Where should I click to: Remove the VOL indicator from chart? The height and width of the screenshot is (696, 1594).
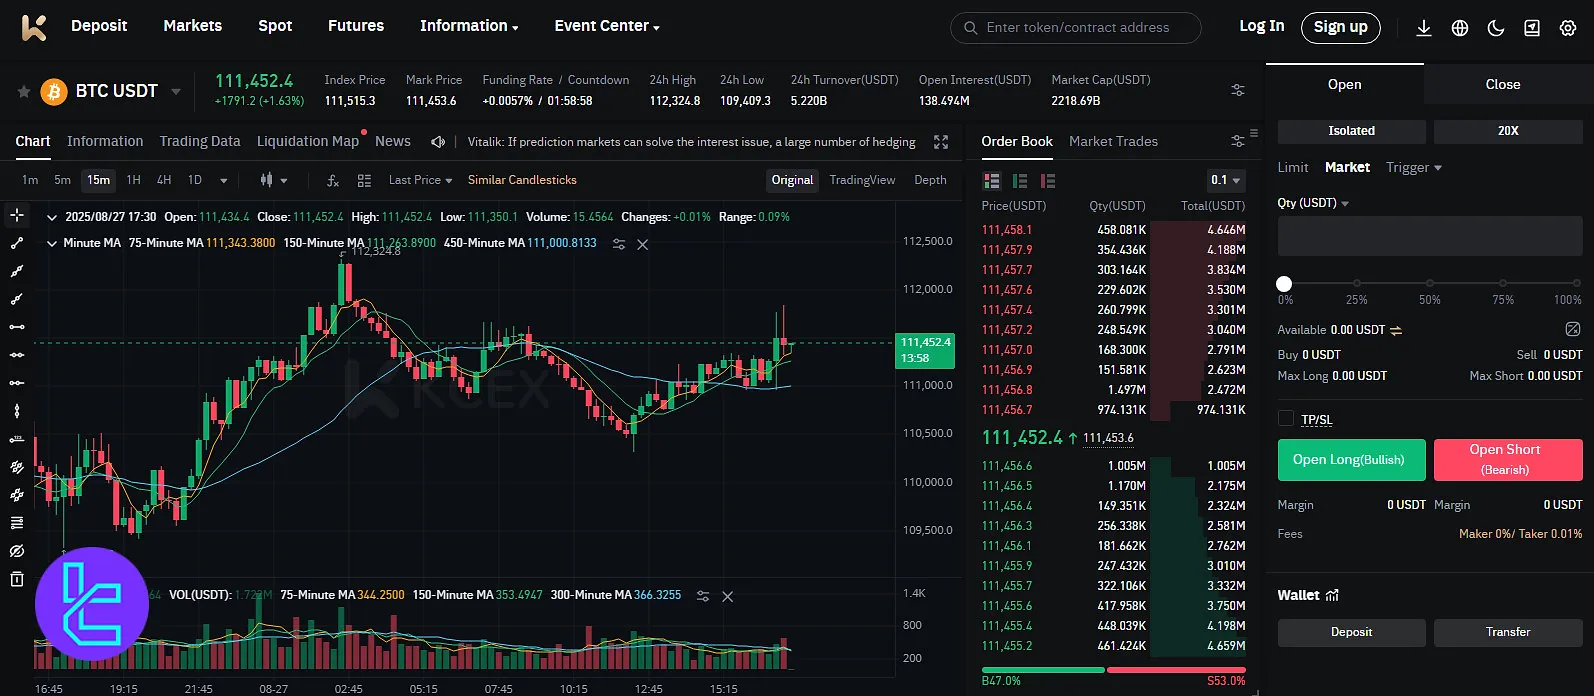coord(728,596)
